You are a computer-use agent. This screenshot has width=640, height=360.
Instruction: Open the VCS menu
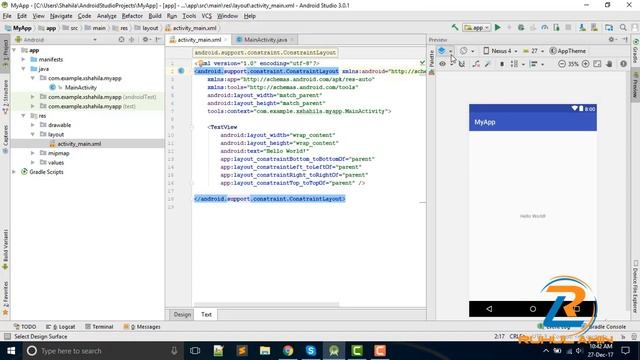click(207, 16)
